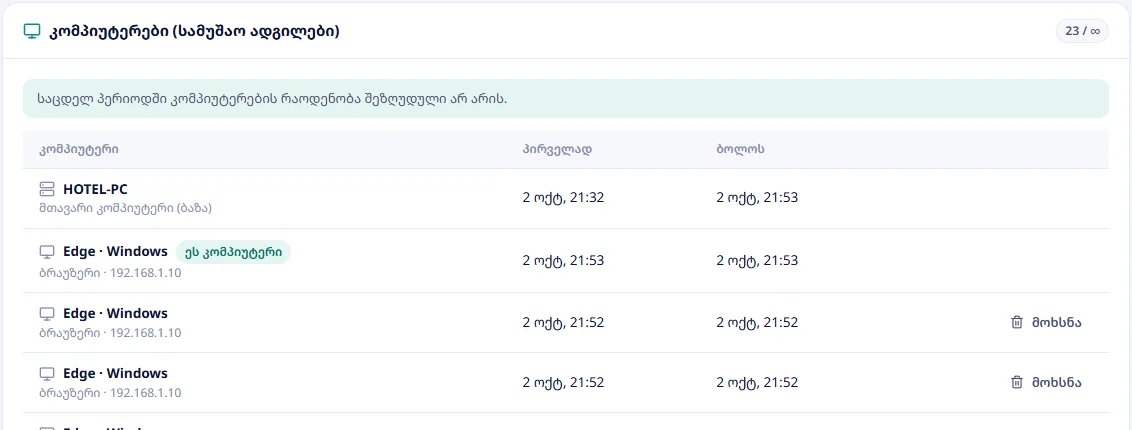Click the lower of the two მოხსნა buttons

tap(1046, 382)
